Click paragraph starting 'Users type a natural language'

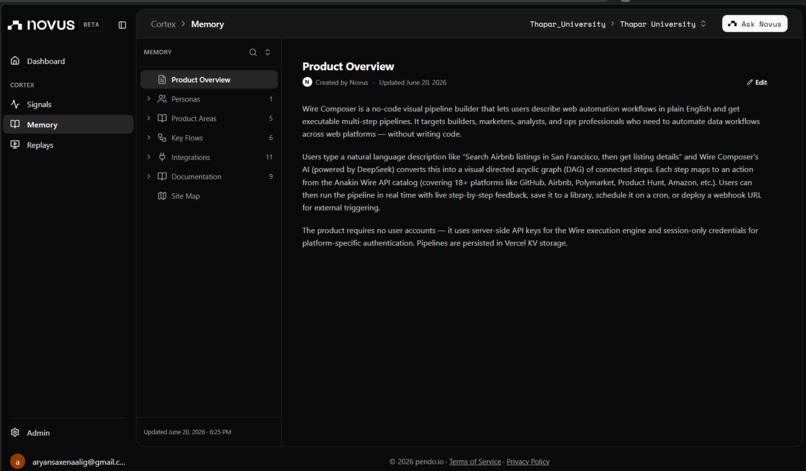pos(532,182)
